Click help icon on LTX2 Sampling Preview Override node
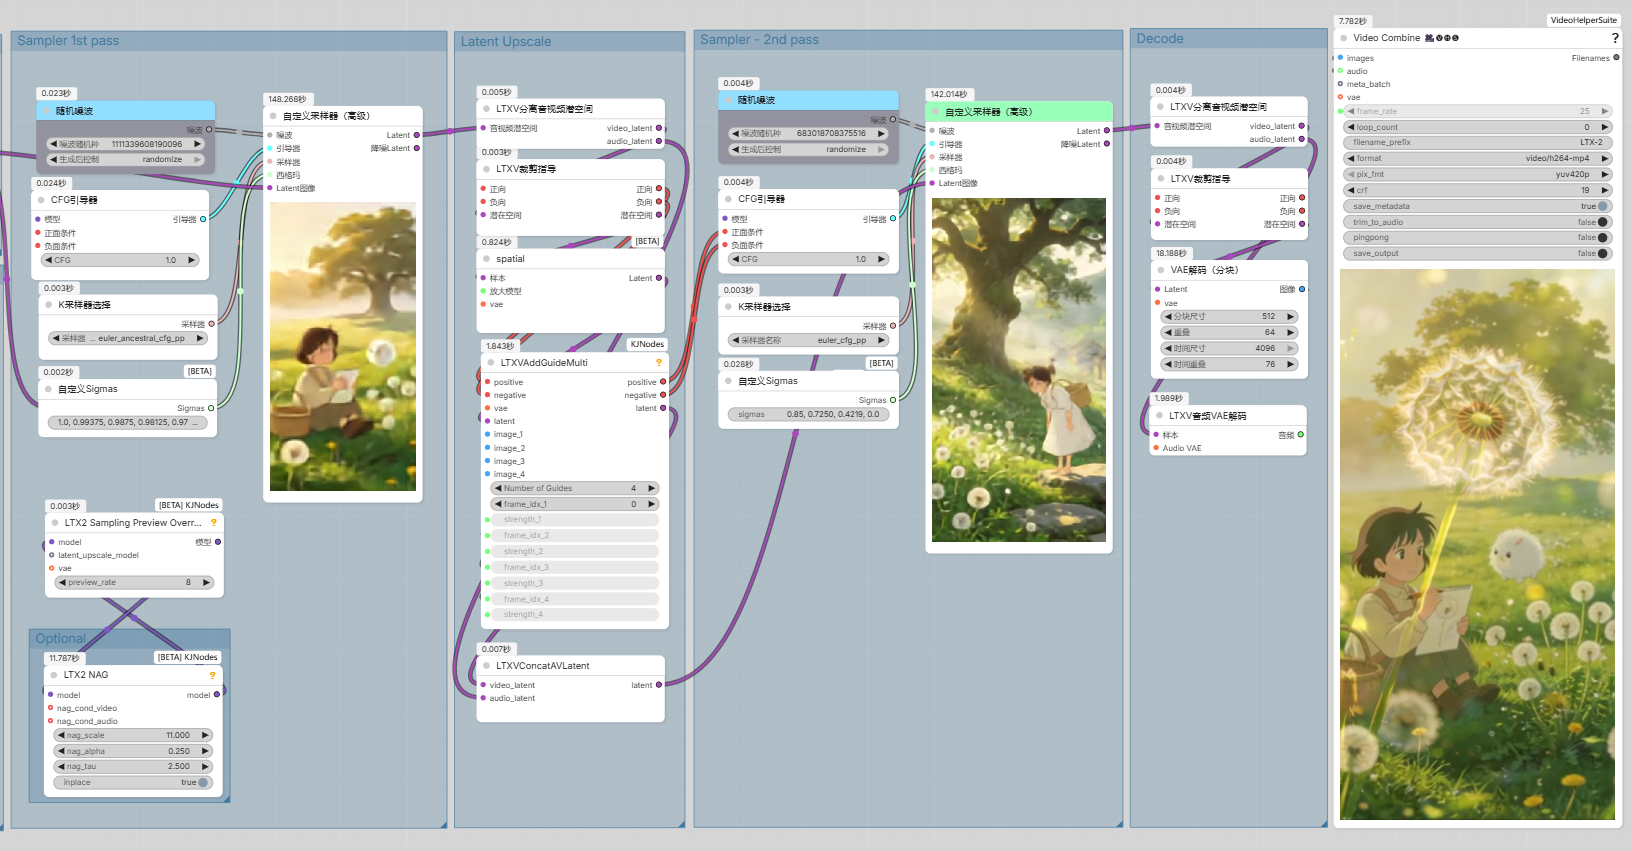Image resolution: width=1632 pixels, height=851 pixels. (213, 523)
